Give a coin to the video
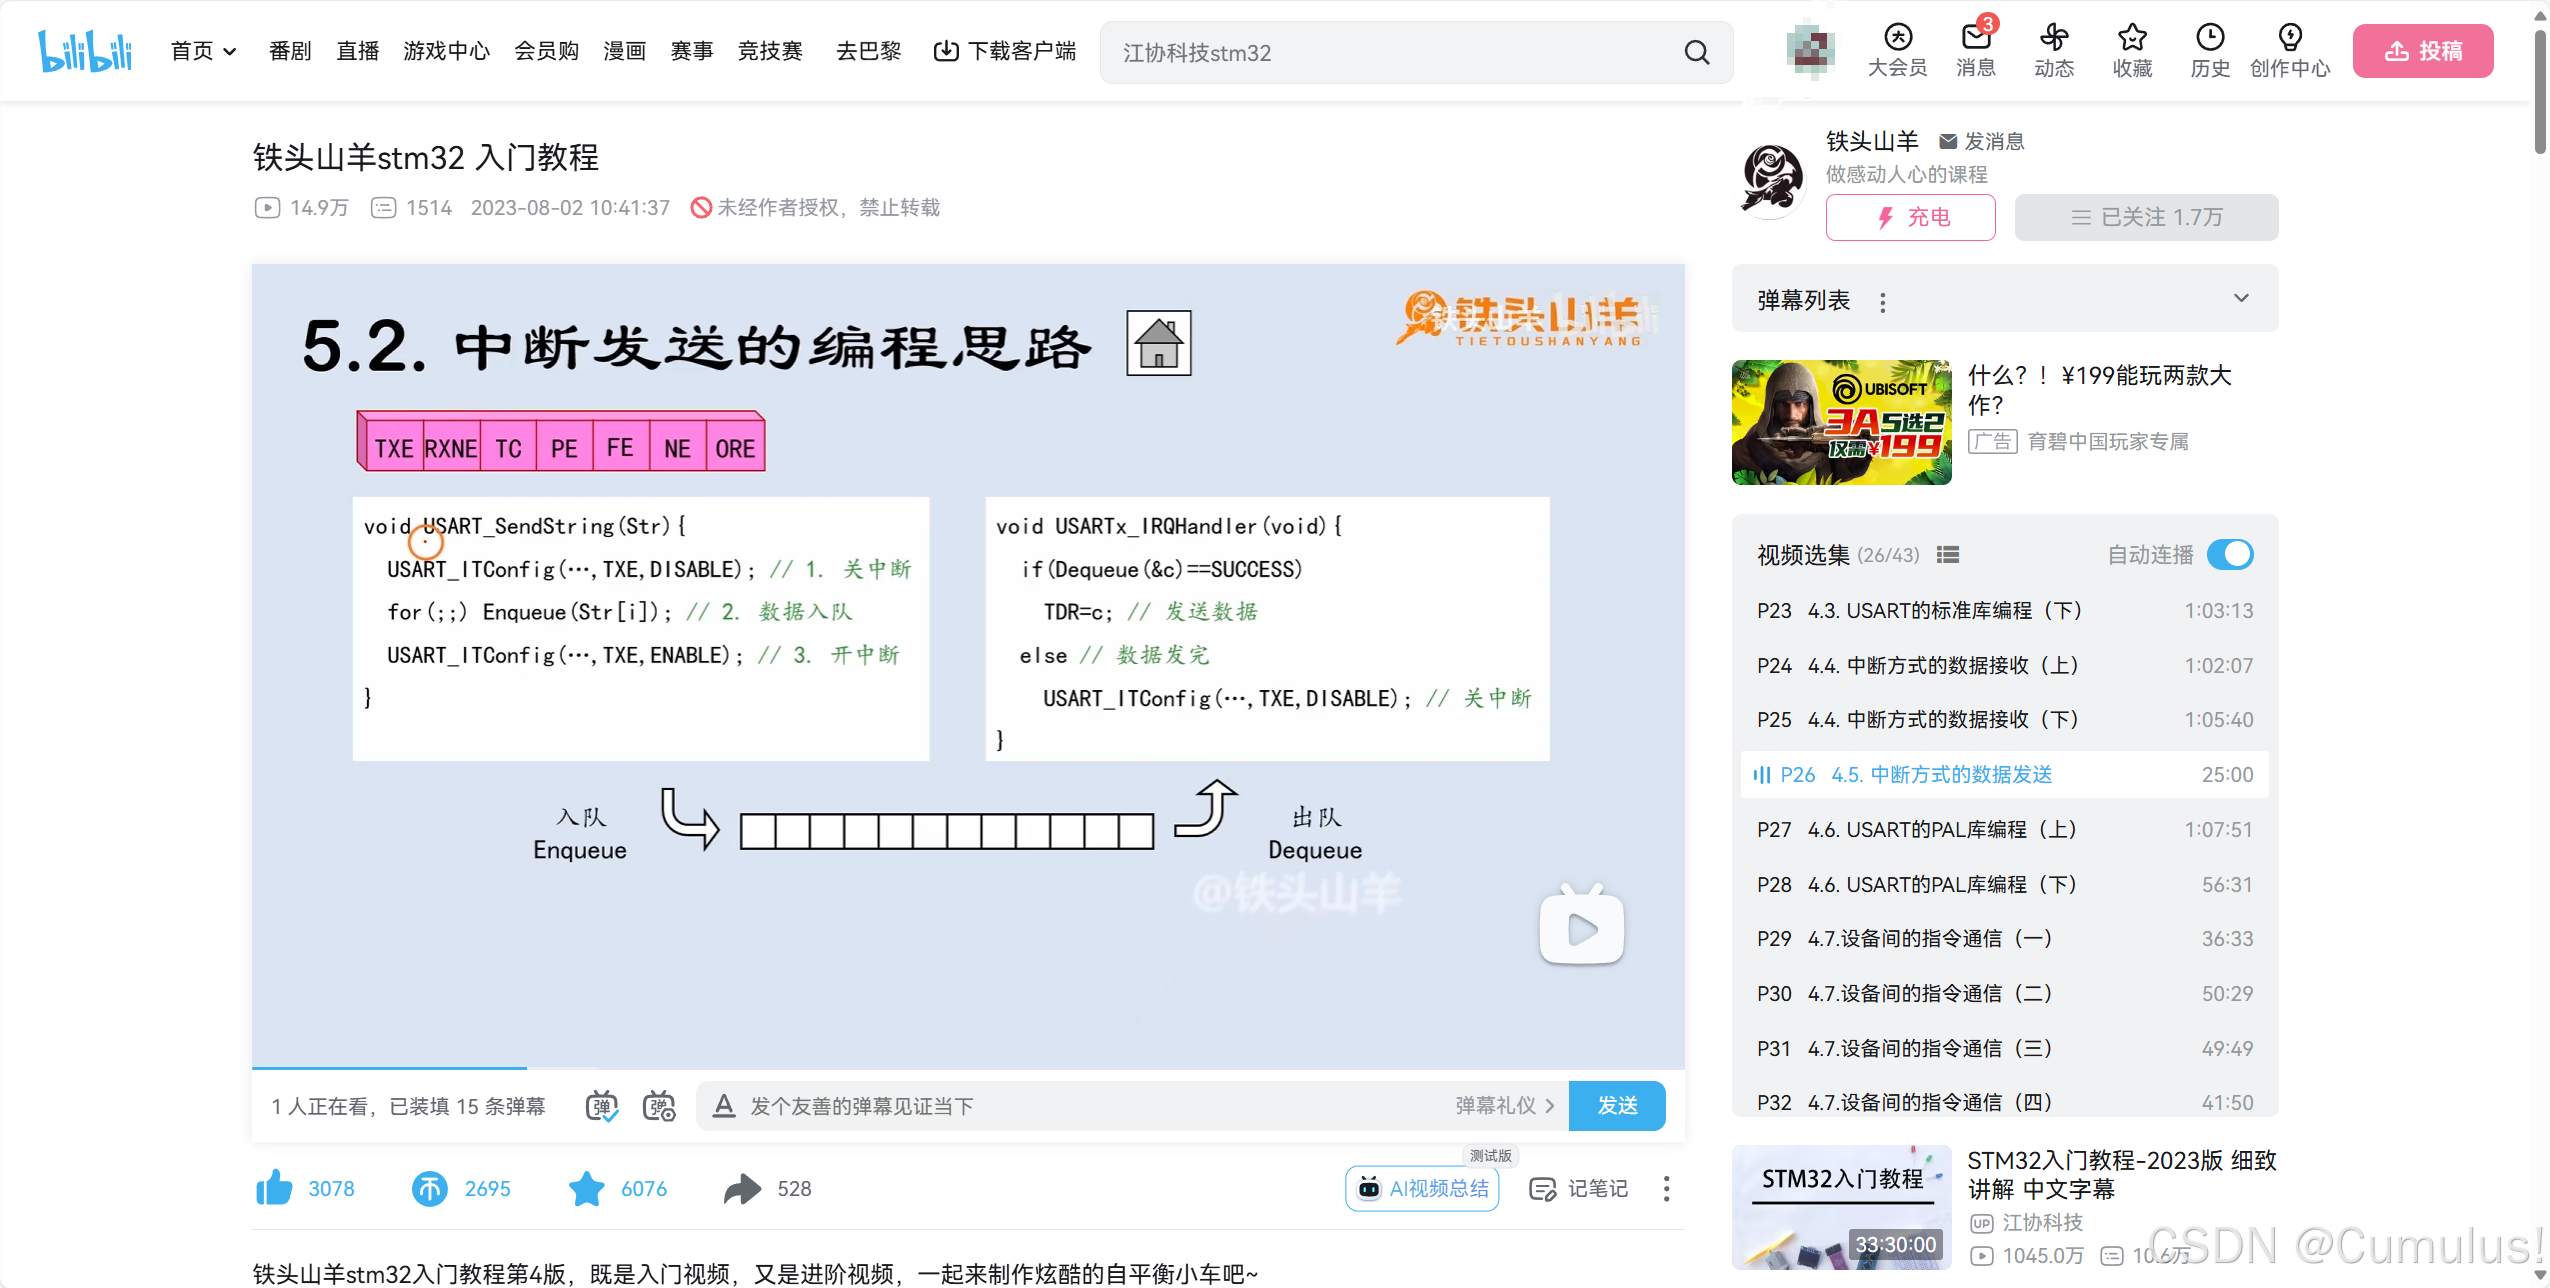This screenshot has height=1288, width=2550. pyautogui.click(x=430, y=1188)
